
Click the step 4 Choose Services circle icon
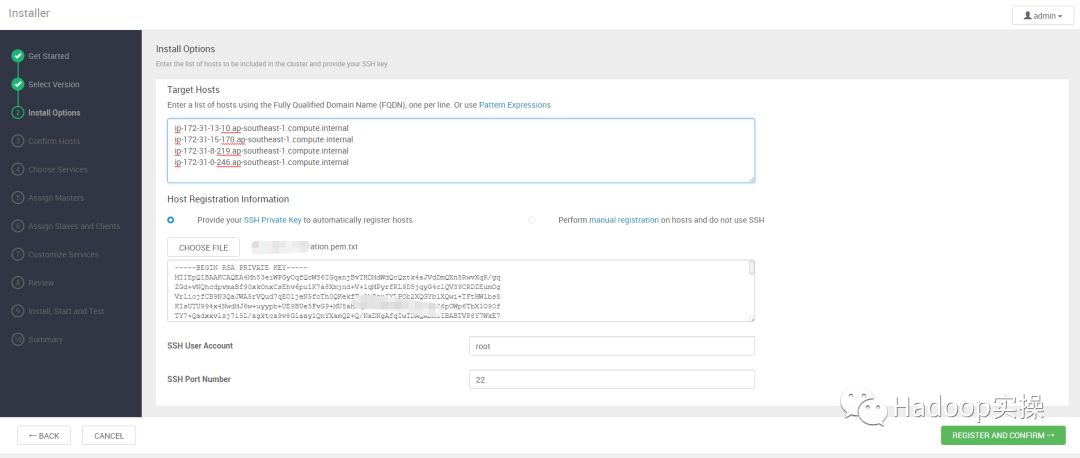tap(17, 170)
